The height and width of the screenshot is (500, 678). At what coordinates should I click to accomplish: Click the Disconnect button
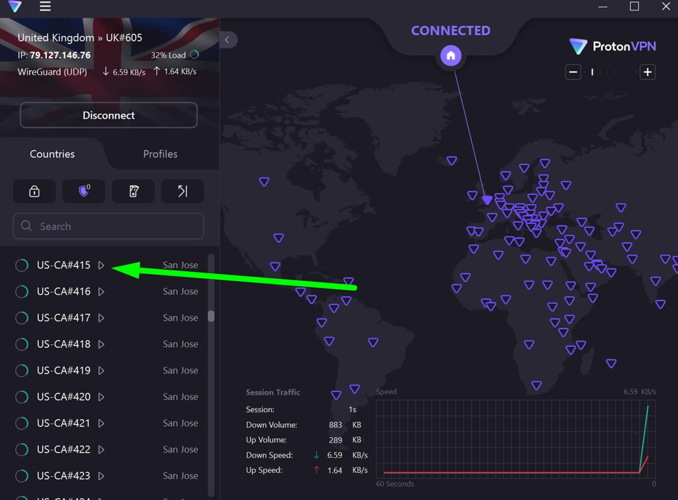[109, 115]
